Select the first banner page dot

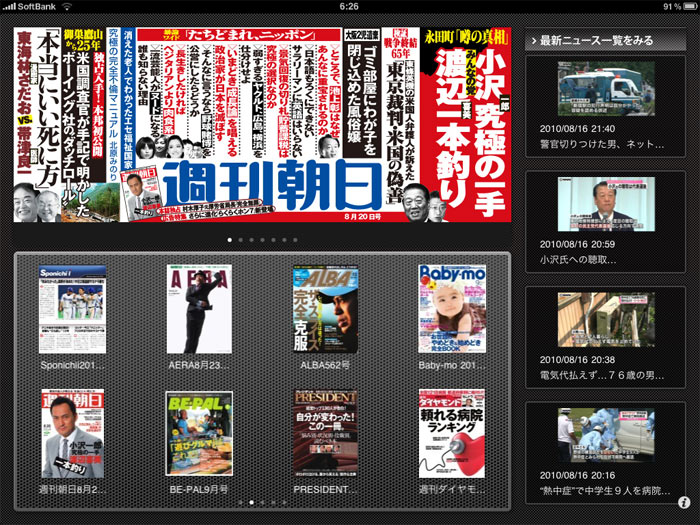click(x=229, y=240)
